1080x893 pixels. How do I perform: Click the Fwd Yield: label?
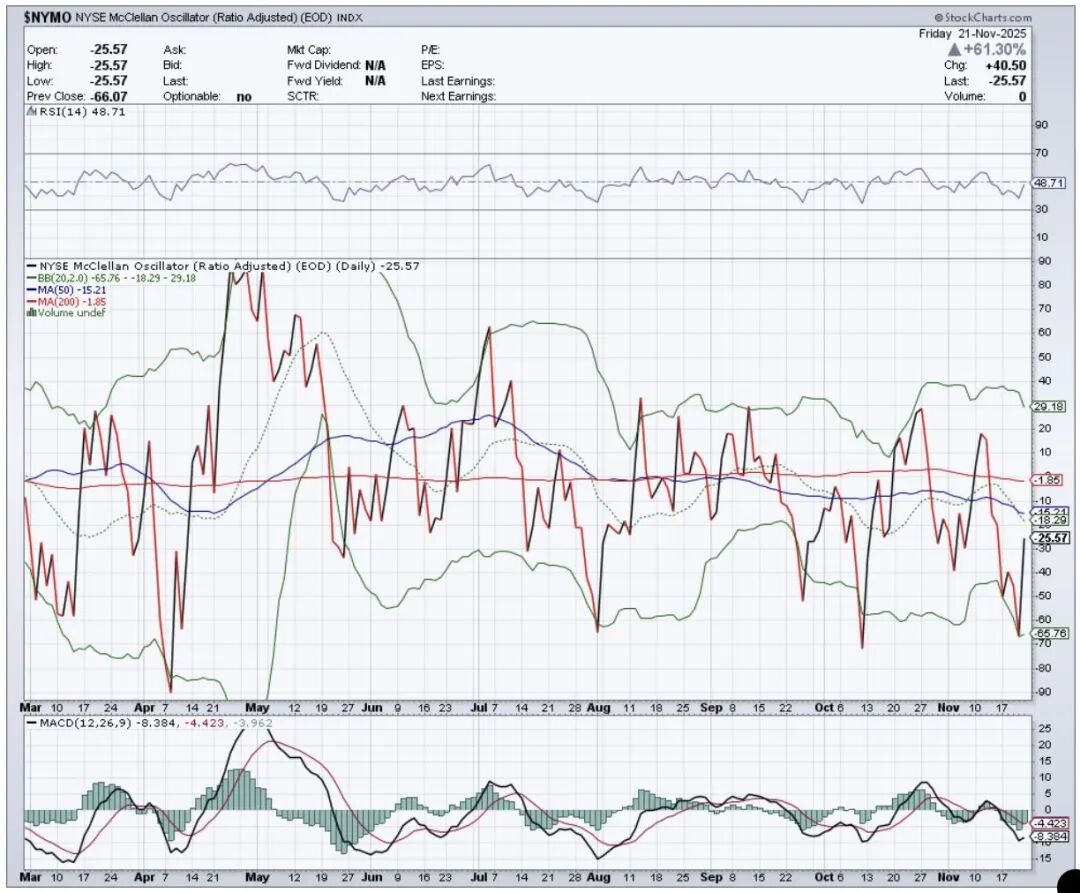315,81
